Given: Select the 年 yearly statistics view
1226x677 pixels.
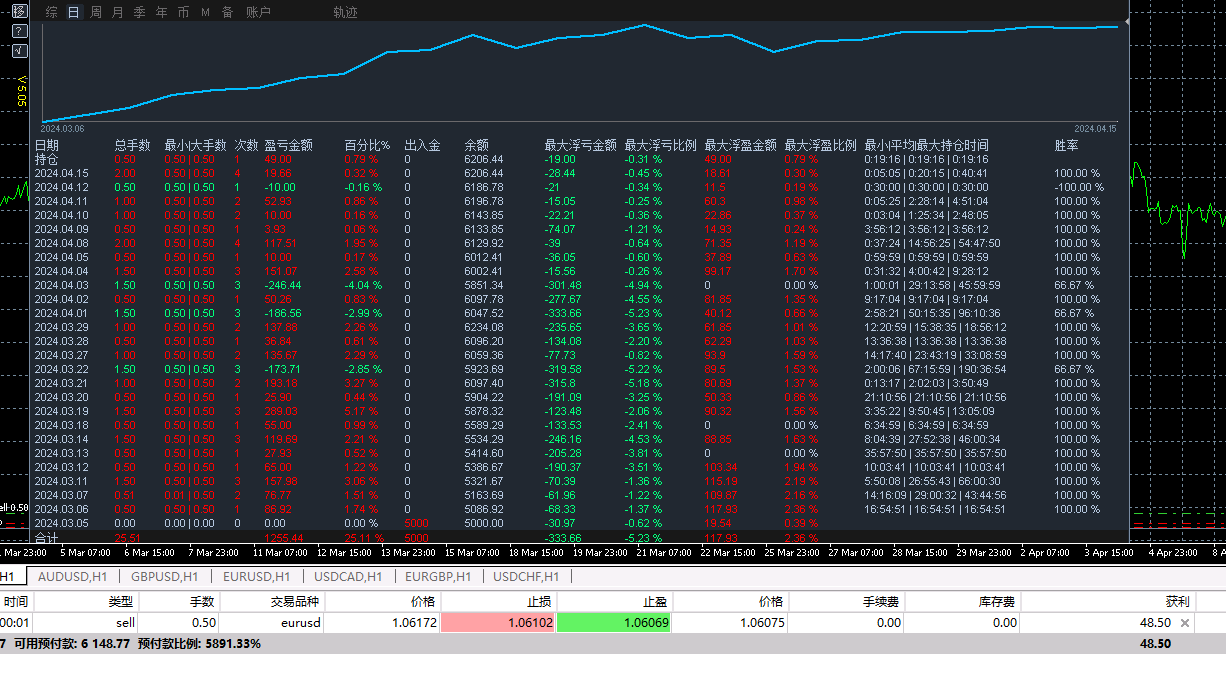Looking at the screenshot, I should (x=161, y=12).
